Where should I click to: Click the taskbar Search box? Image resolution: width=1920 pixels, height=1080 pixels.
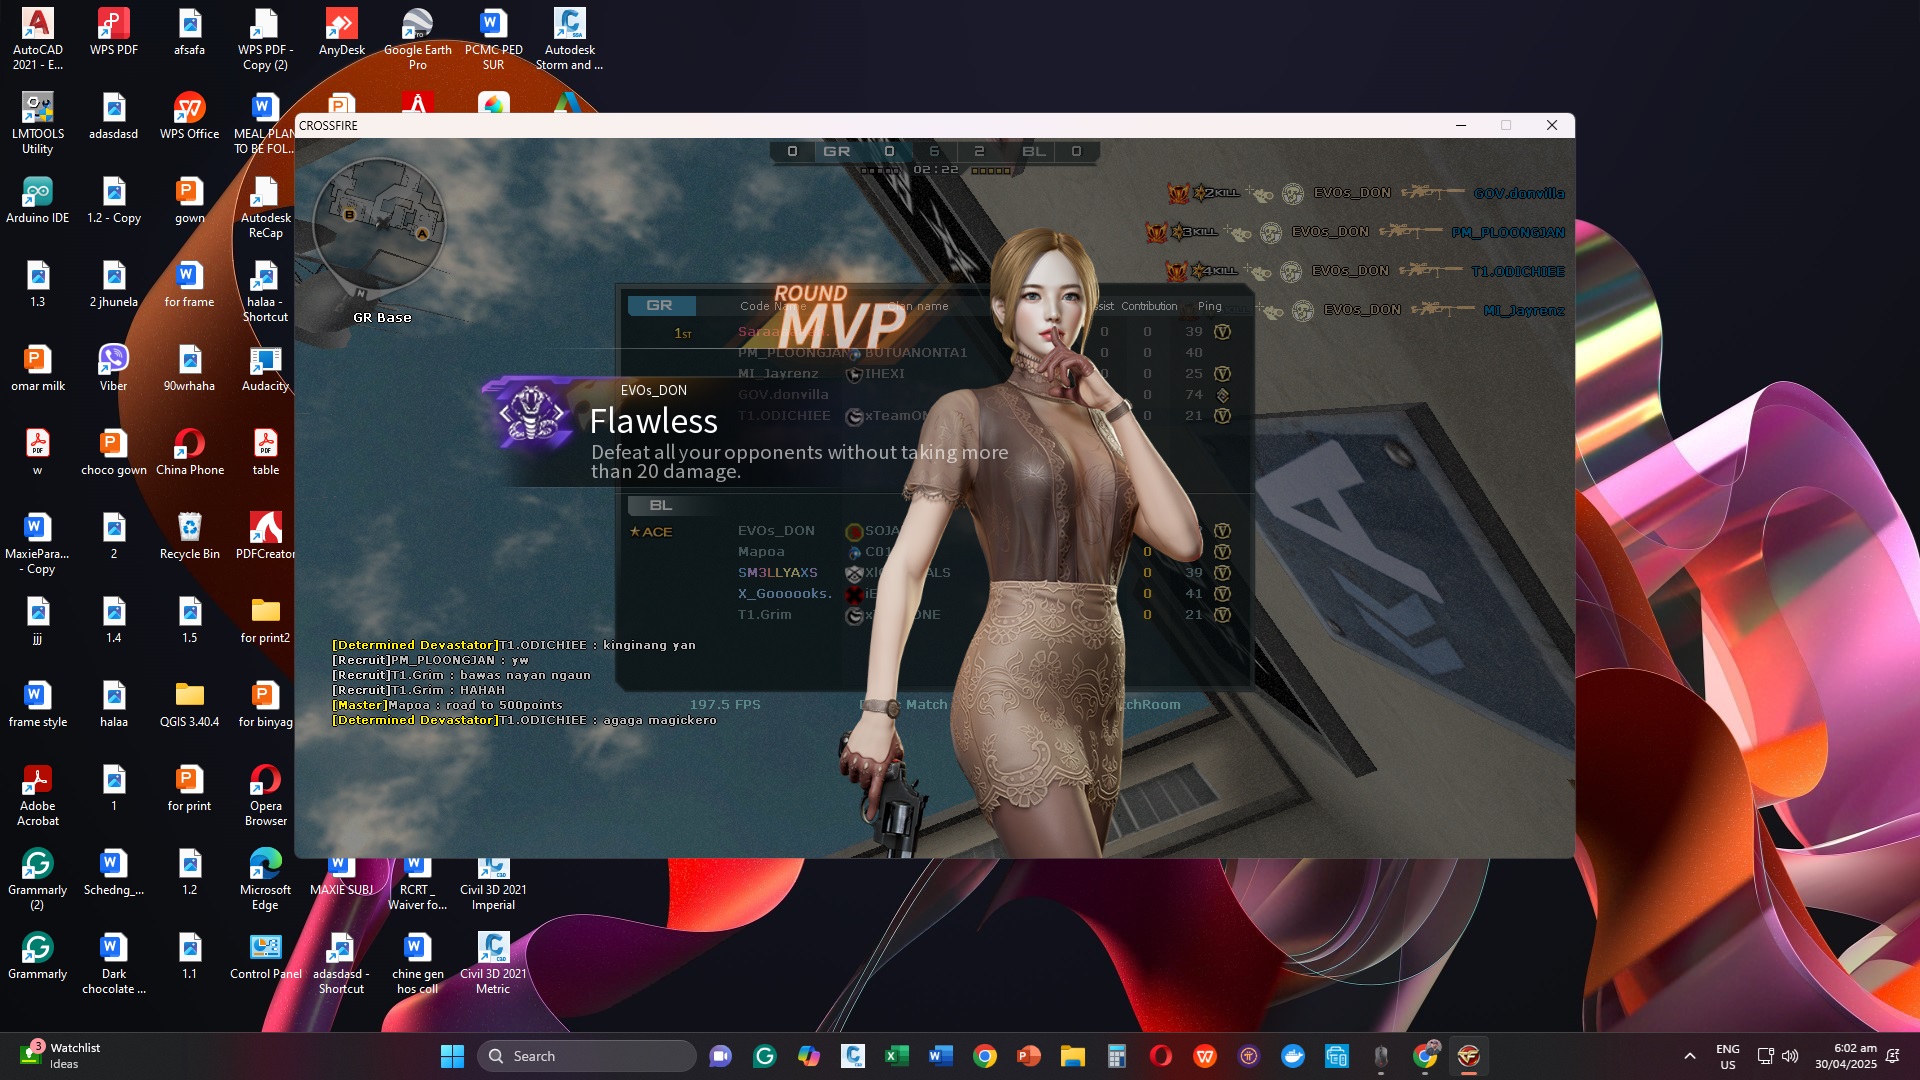[x=587, y=1056]
